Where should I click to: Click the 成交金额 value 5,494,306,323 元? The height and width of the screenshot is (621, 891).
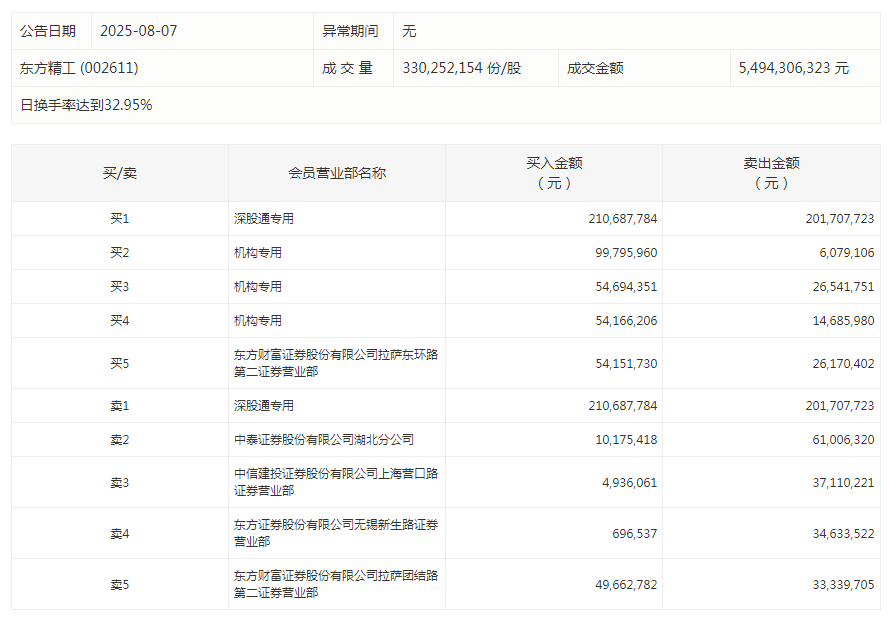793,68
